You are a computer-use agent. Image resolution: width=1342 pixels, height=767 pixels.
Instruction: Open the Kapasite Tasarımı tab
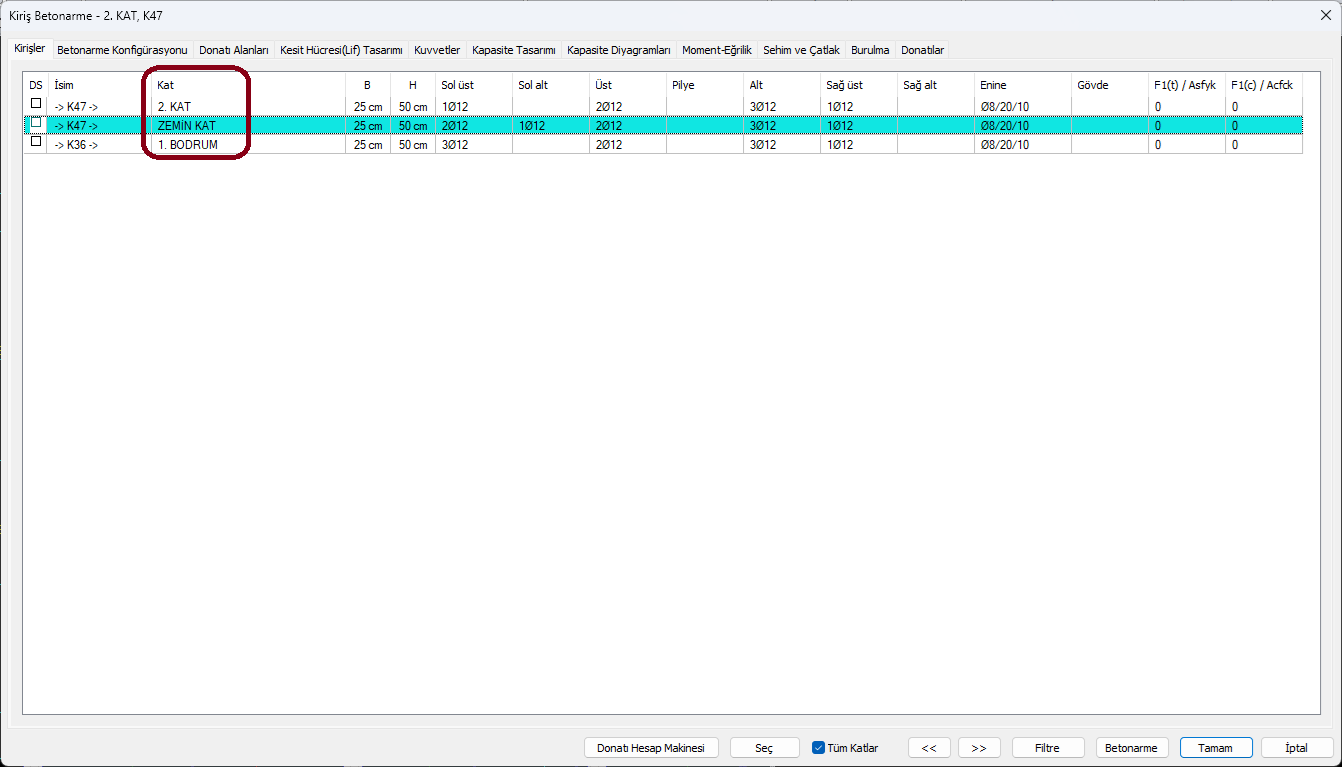[x=514, y=49]
